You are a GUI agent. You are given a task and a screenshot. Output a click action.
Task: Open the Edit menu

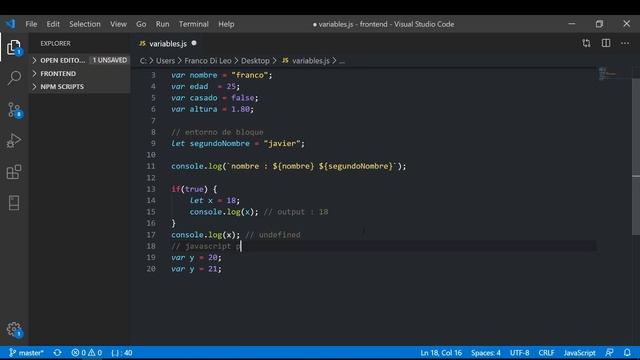(53, 24)
